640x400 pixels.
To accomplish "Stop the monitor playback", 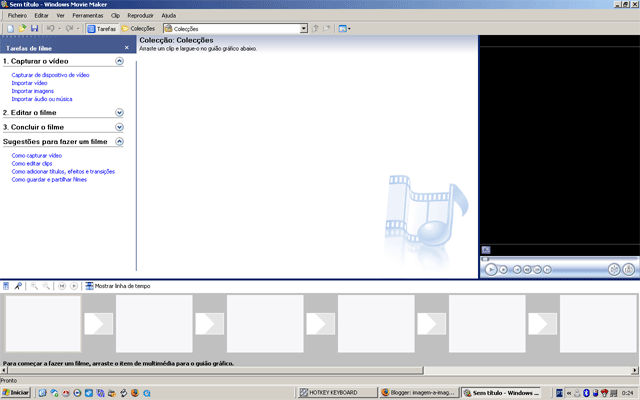I will pyautogui.click(x=504, y=269).
